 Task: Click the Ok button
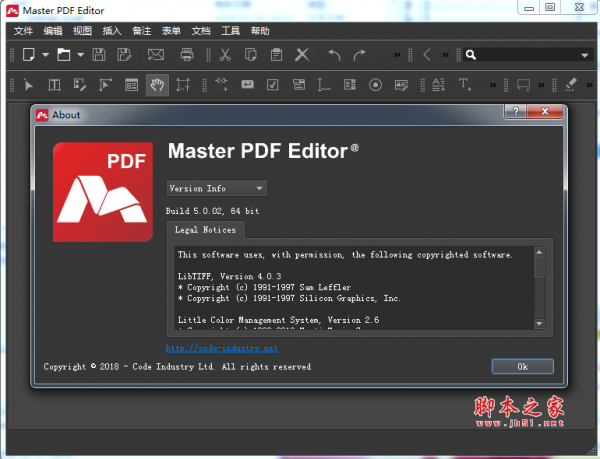522,366
